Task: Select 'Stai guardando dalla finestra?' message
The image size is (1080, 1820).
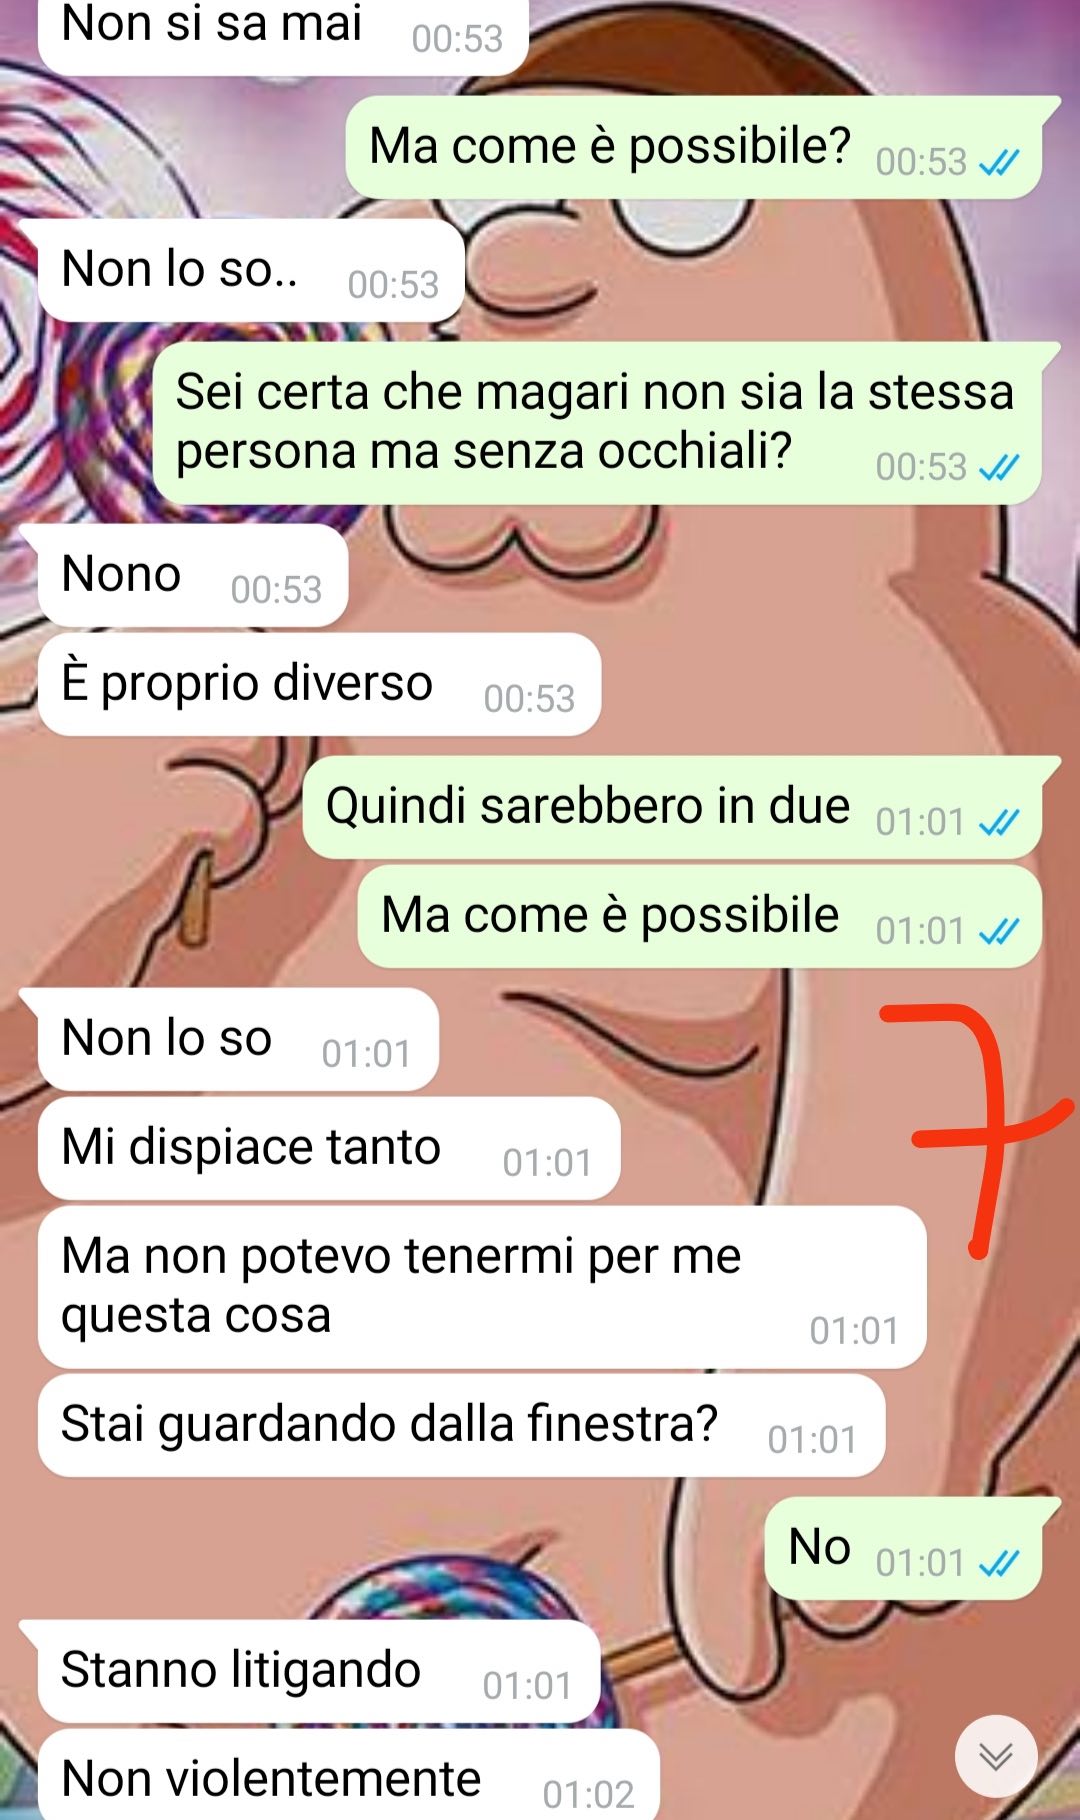Action: [x=461, y=1426]
